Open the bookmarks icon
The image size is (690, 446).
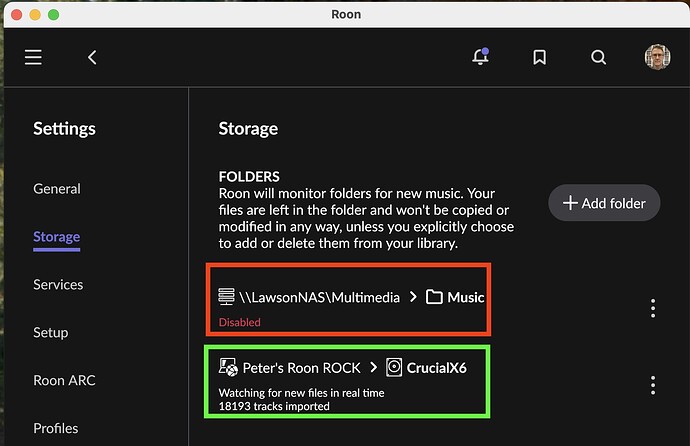(540, 57)
